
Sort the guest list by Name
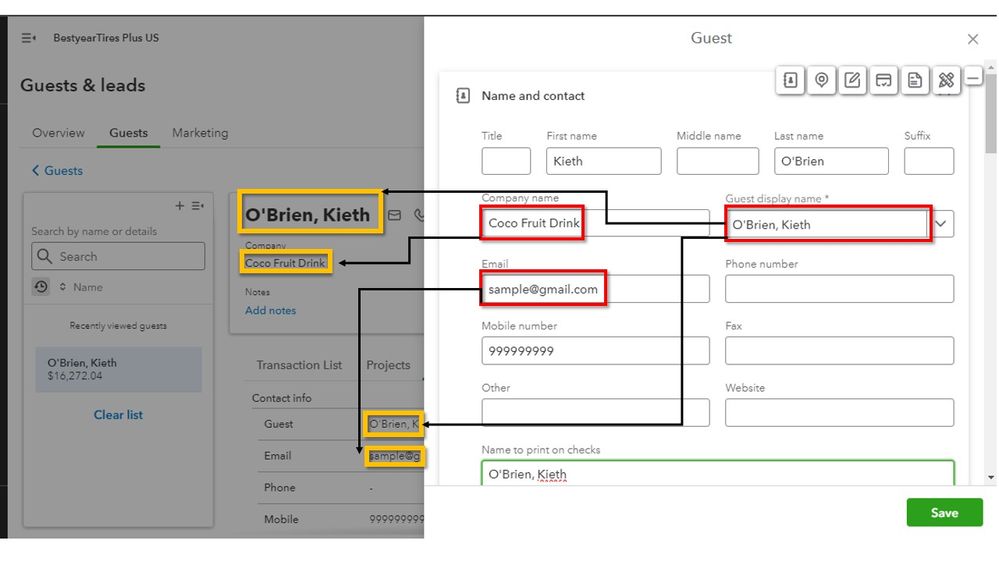click(x=82, y=287)
